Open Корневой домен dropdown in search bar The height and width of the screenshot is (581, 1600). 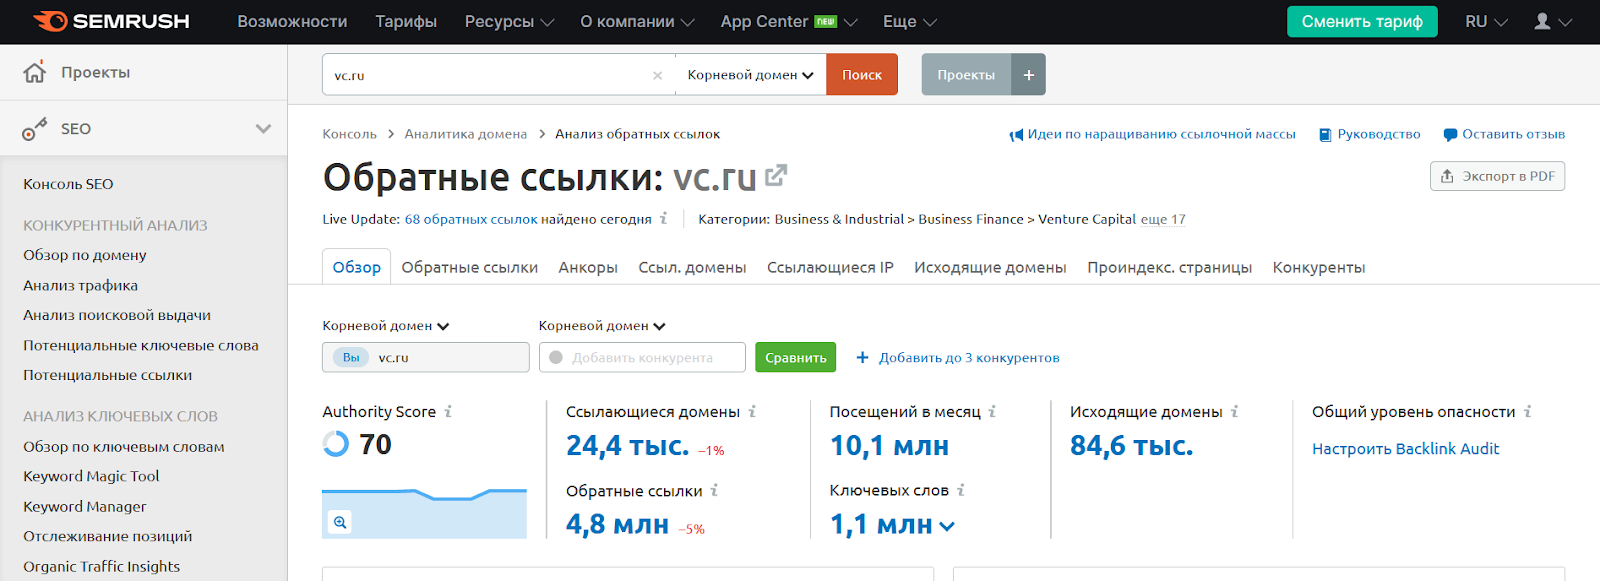751,75
